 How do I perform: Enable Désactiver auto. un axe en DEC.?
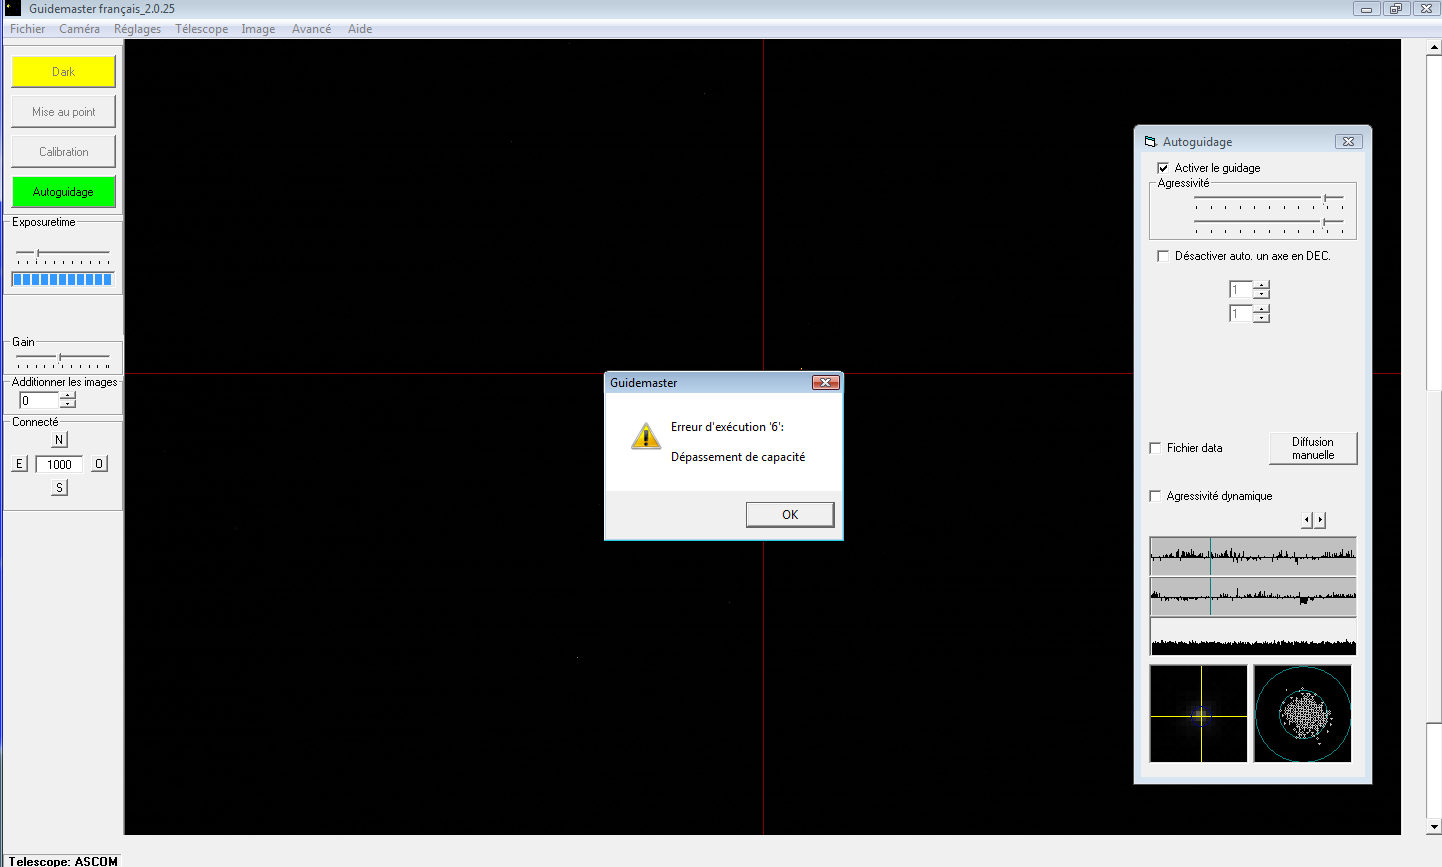pyautogui.click(x=1162, y=256)
